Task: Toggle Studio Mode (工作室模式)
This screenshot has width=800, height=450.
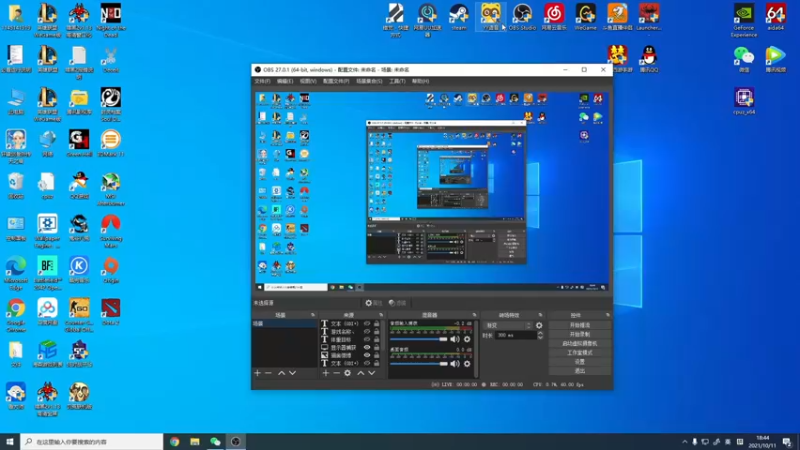Action: [x=580, y=353]
